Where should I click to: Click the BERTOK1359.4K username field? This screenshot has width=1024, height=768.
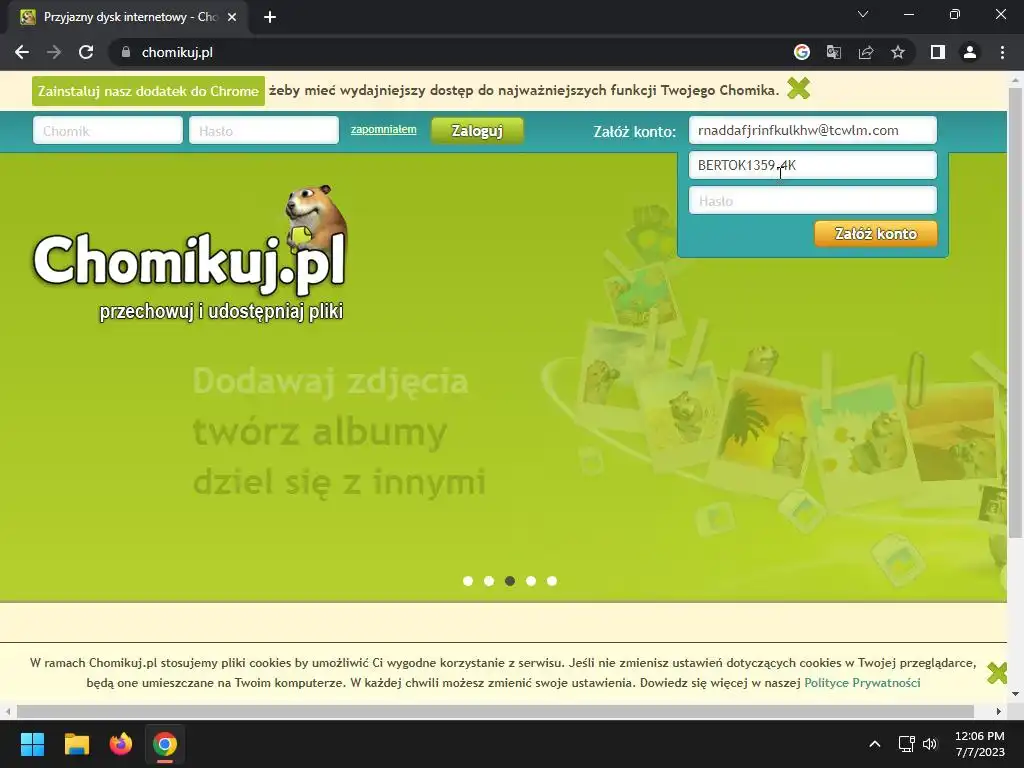coord(812,165)
